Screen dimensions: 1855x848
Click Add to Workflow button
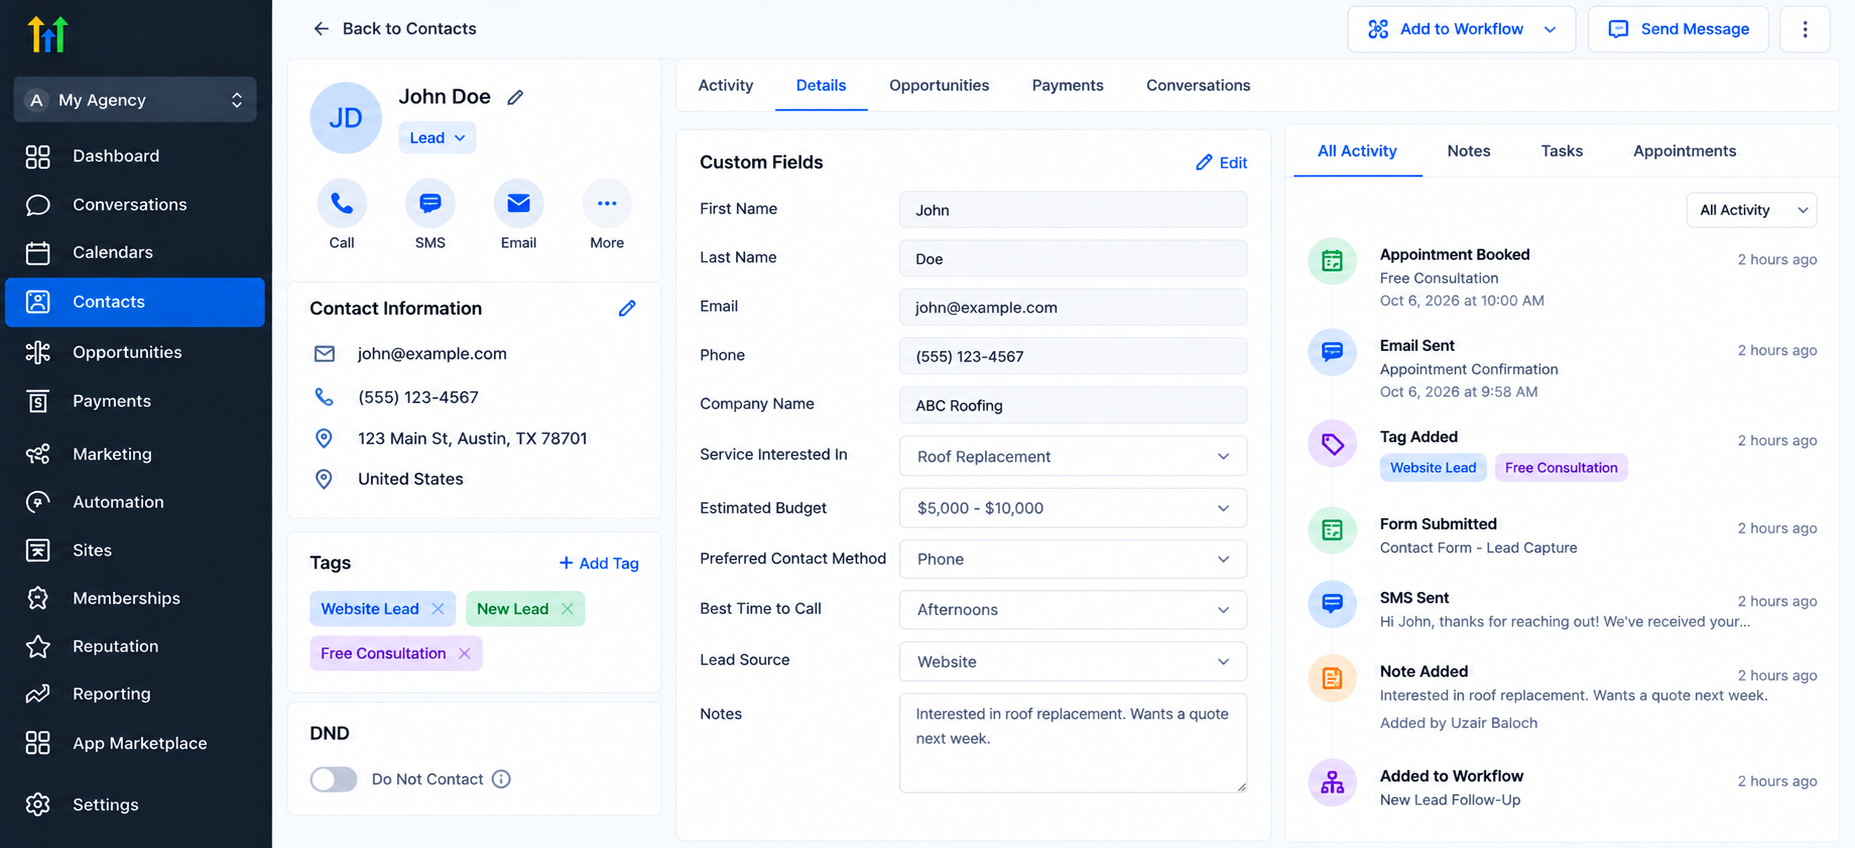point(1461,29)
